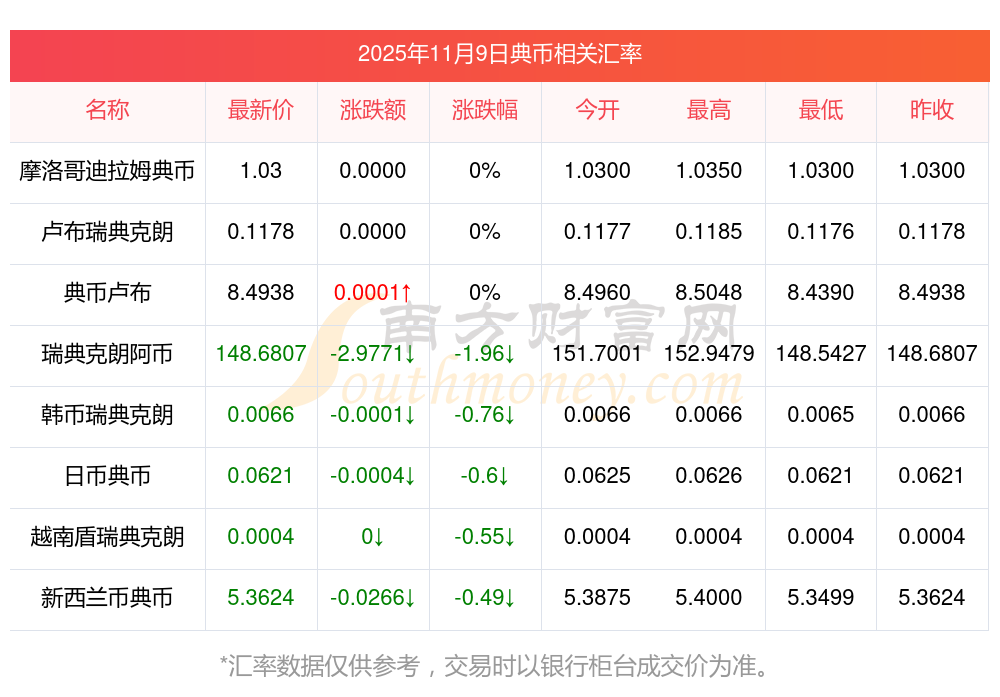Click the lowest value 0.1176
The width and height of the screenshot is (1000, 697).
821,231
